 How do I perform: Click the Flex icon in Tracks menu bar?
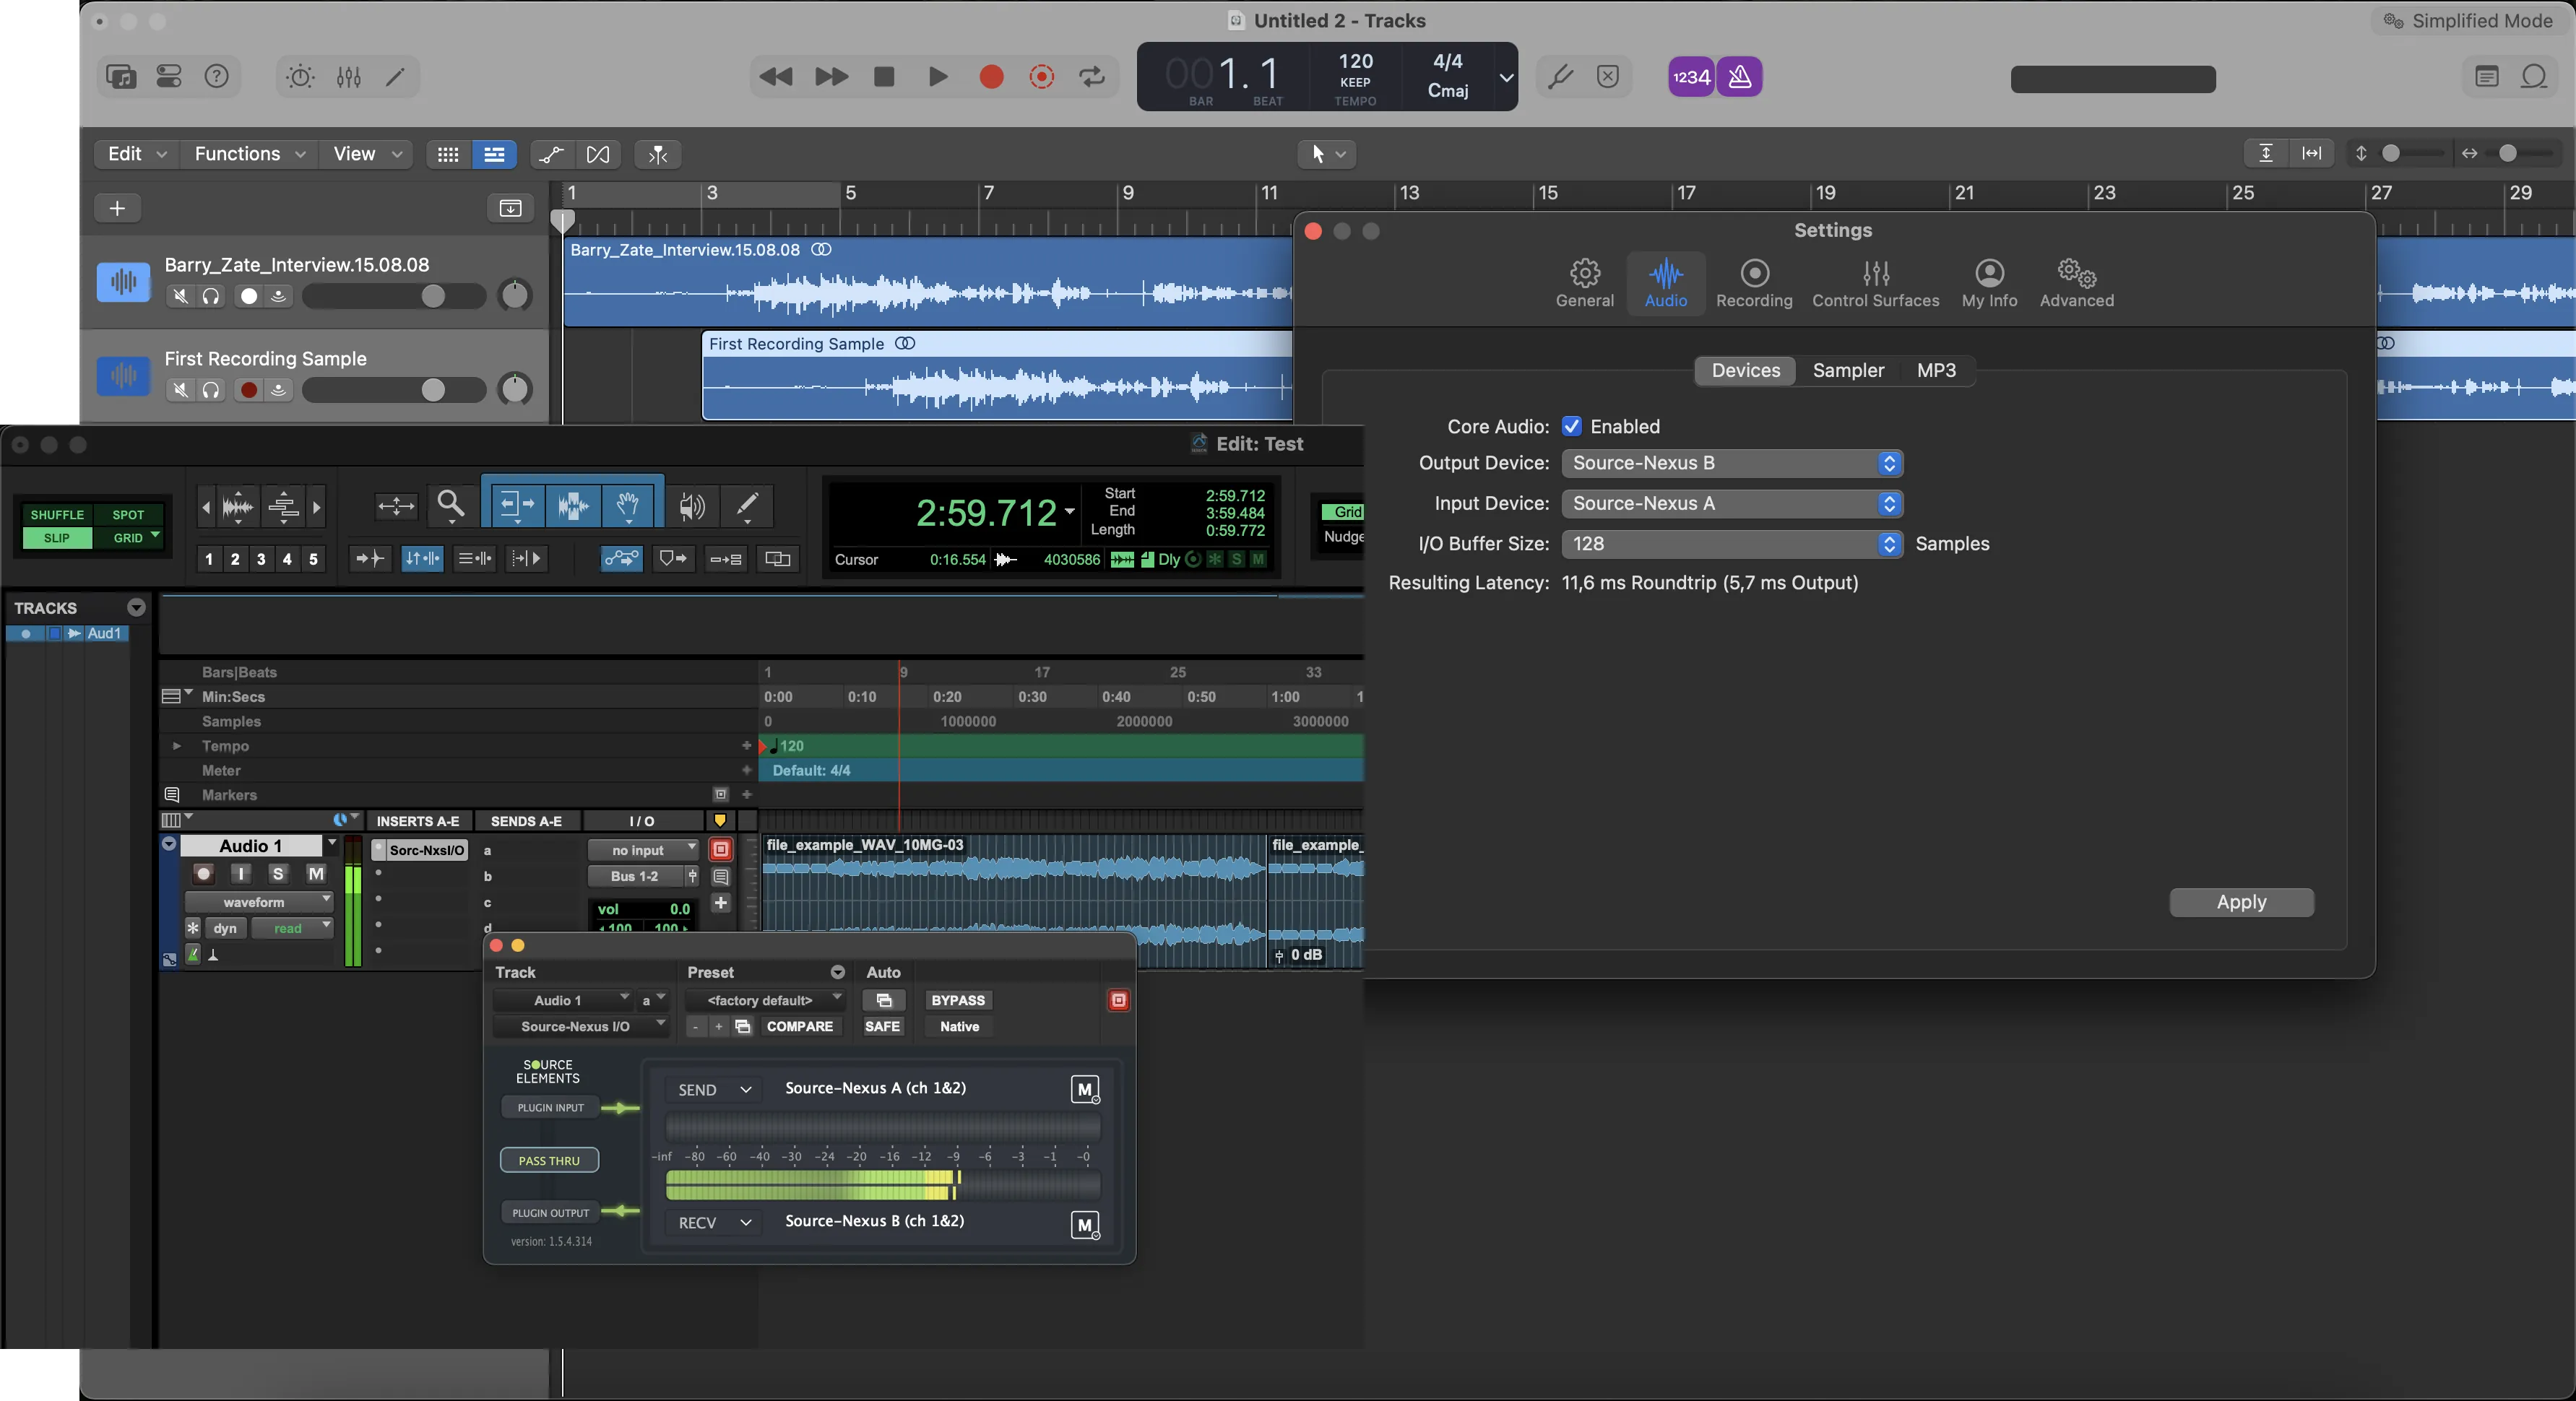tap(598, 154)
